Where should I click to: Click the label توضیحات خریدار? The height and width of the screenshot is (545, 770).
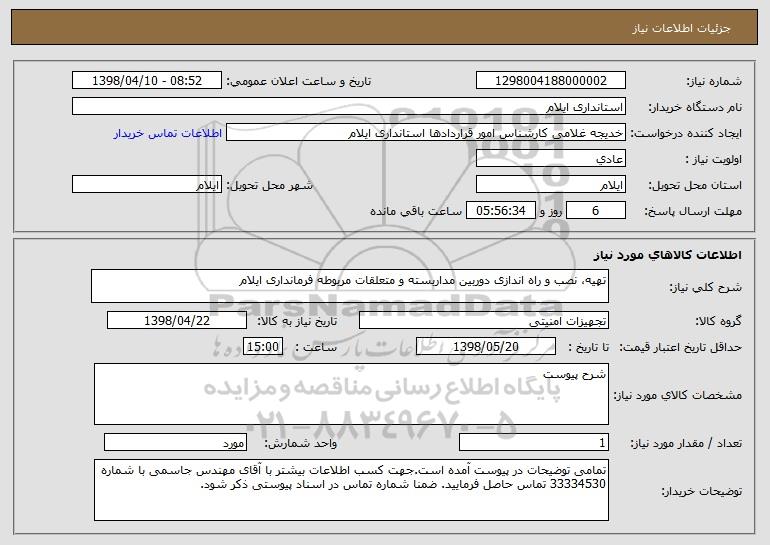(x=701, y=491)
